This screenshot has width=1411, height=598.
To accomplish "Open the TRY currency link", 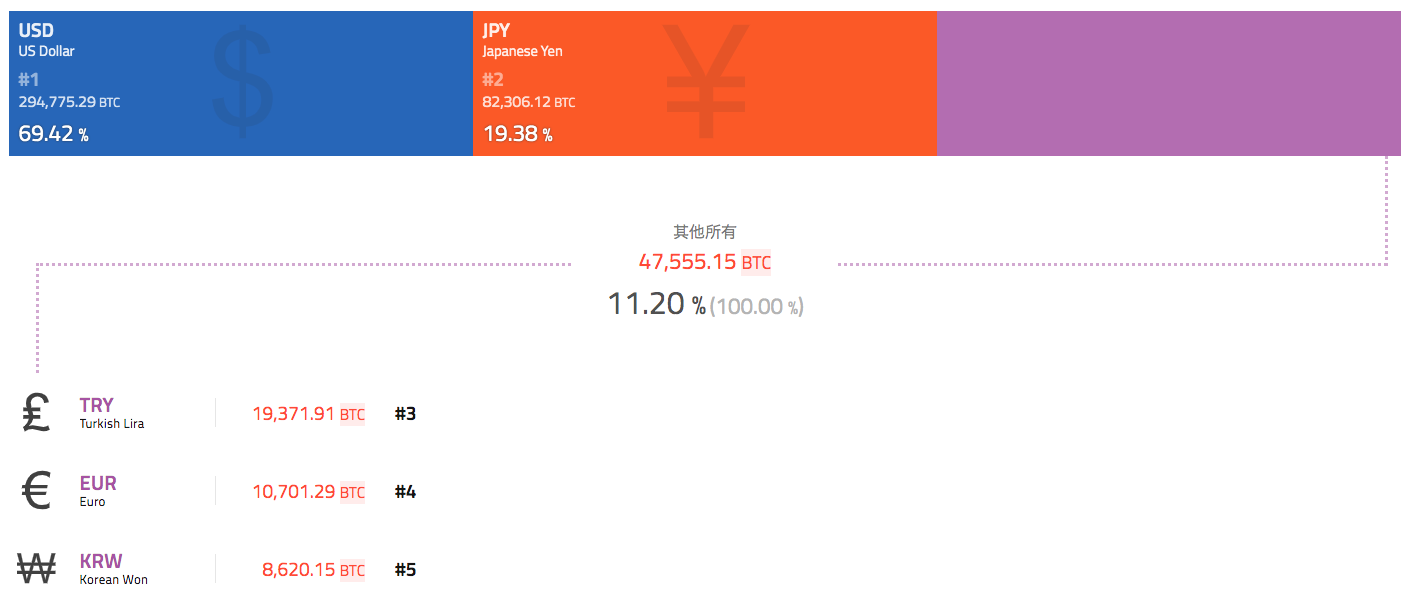I will tap(97, 405).
